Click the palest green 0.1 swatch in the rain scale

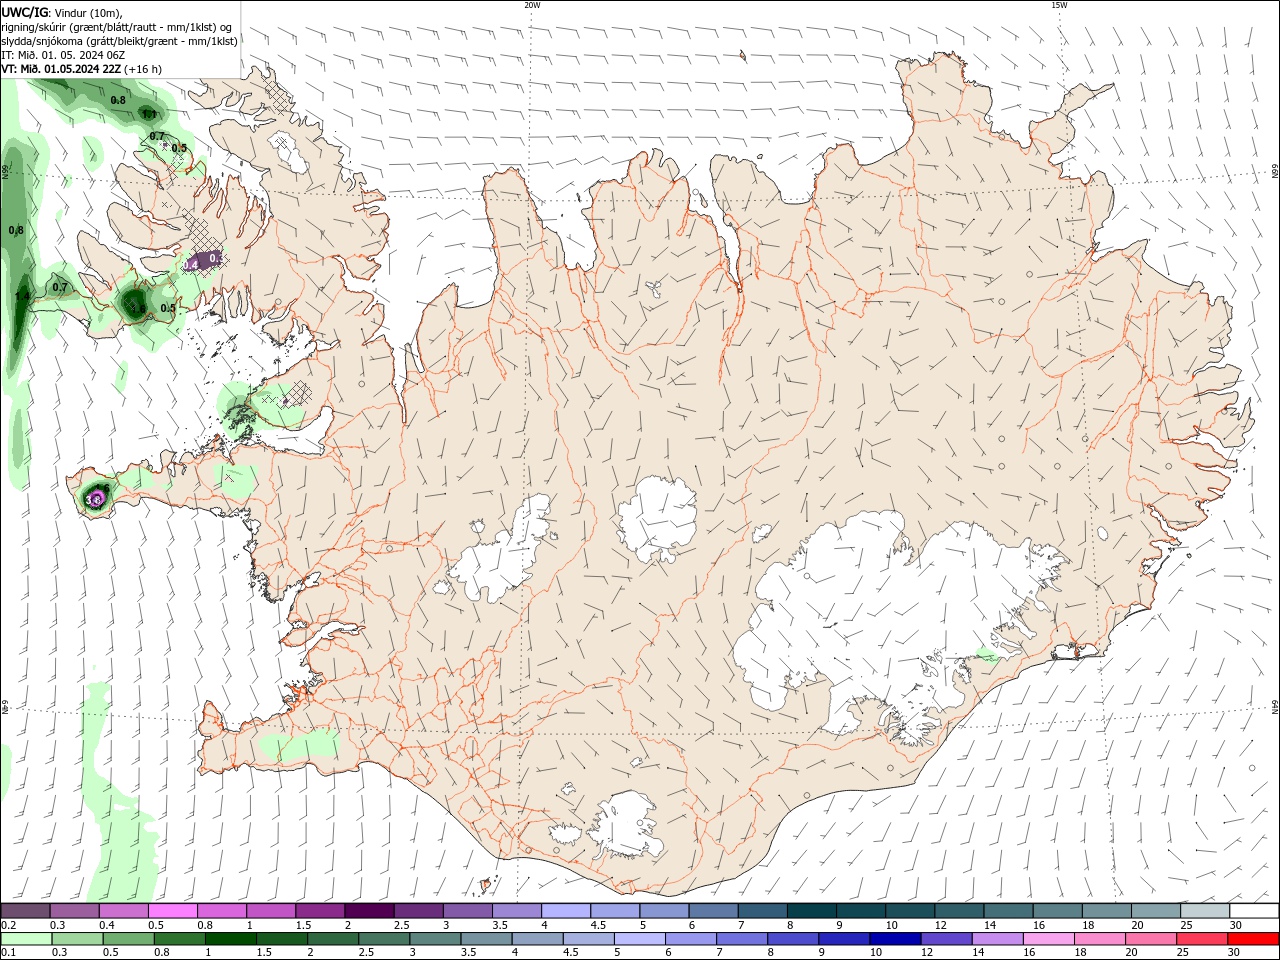[24, 939]
